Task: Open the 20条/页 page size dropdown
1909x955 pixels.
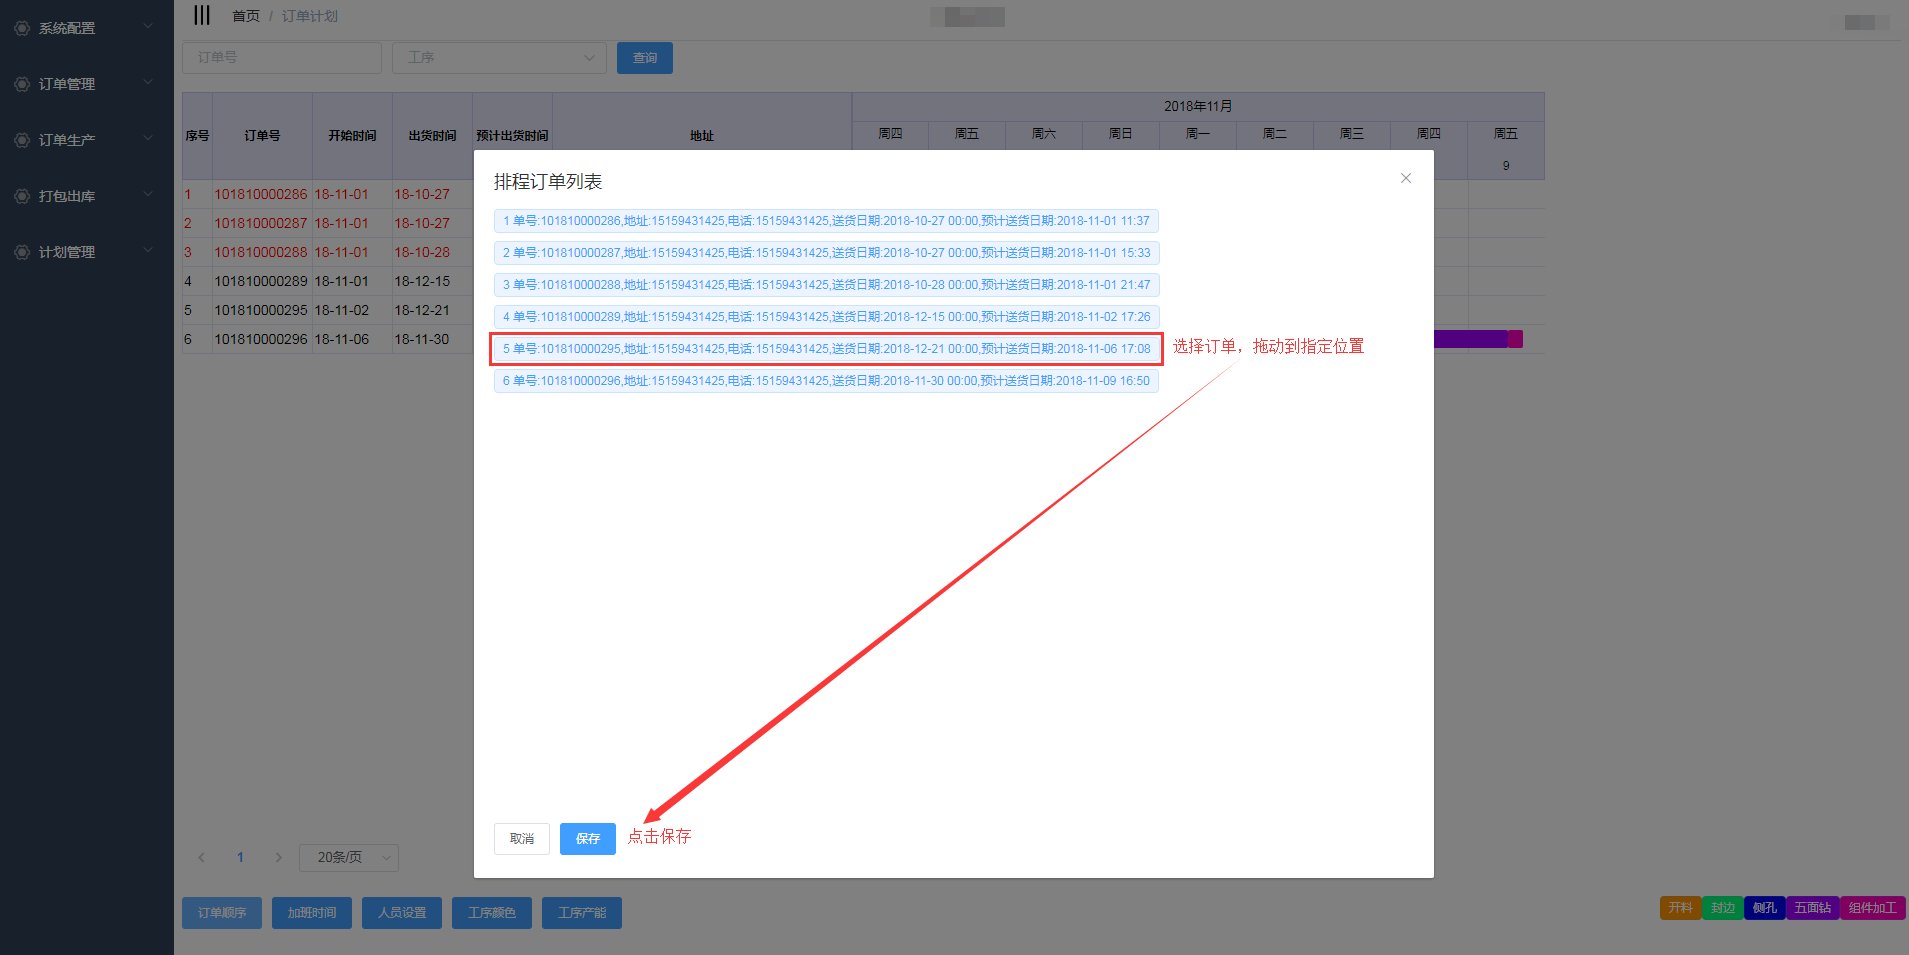Action: [348, 857]
